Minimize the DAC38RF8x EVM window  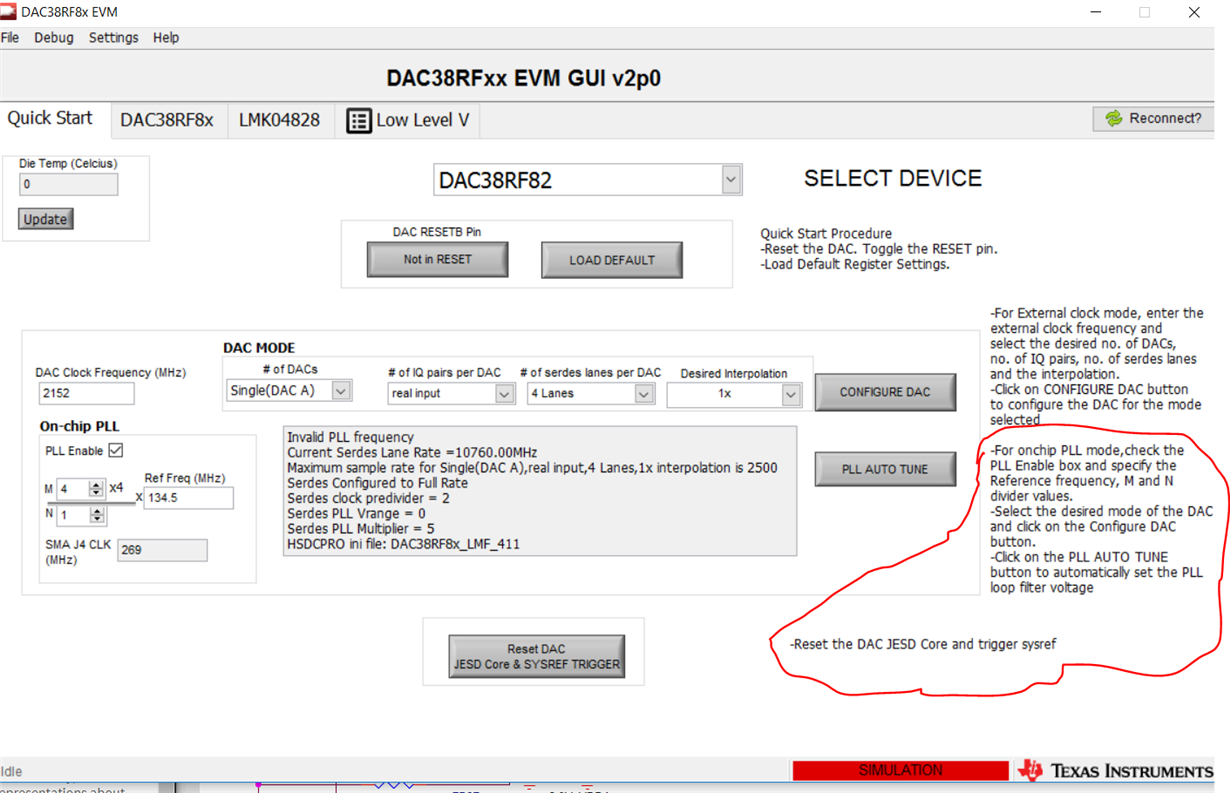pyautogui.click(x=1094, y=13)
